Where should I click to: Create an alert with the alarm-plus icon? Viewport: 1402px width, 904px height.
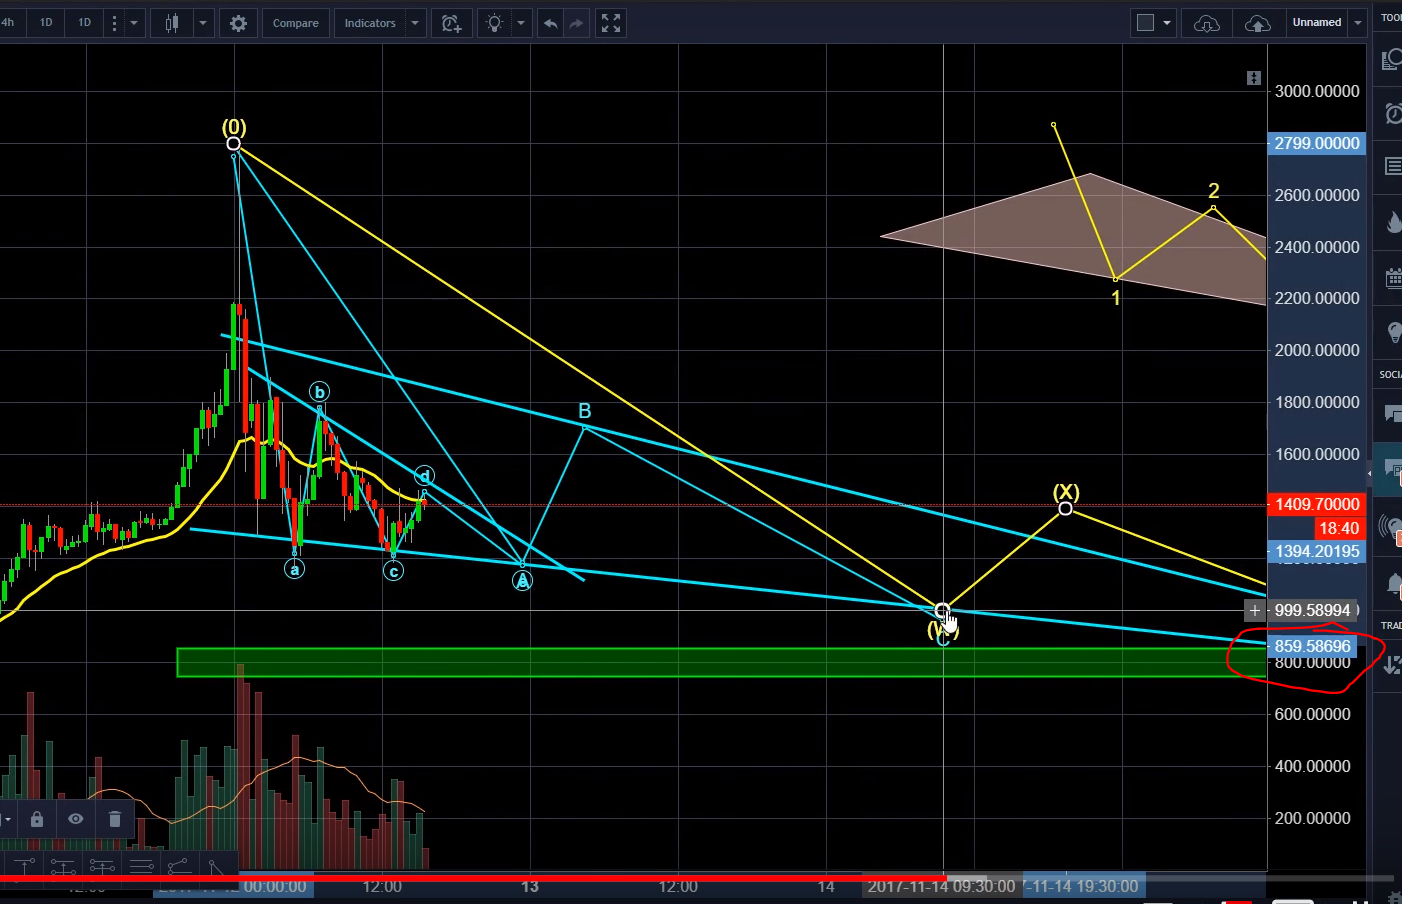451,23
